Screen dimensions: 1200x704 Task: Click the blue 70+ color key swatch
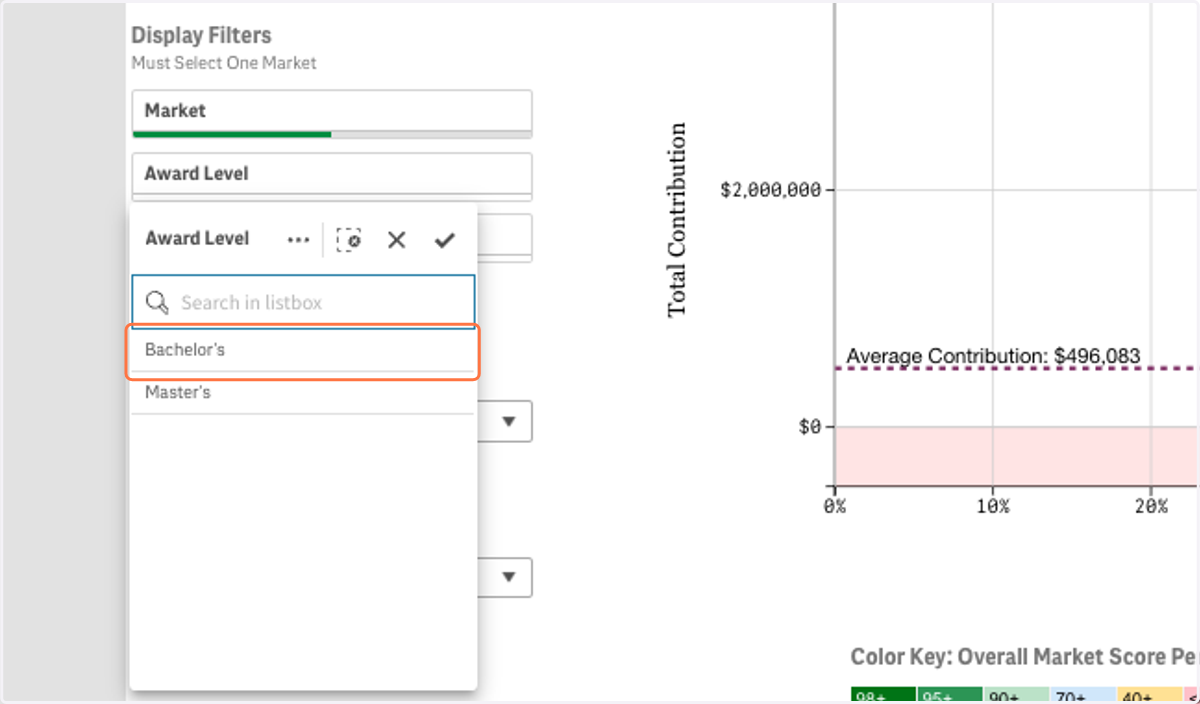pos(1083,696)
